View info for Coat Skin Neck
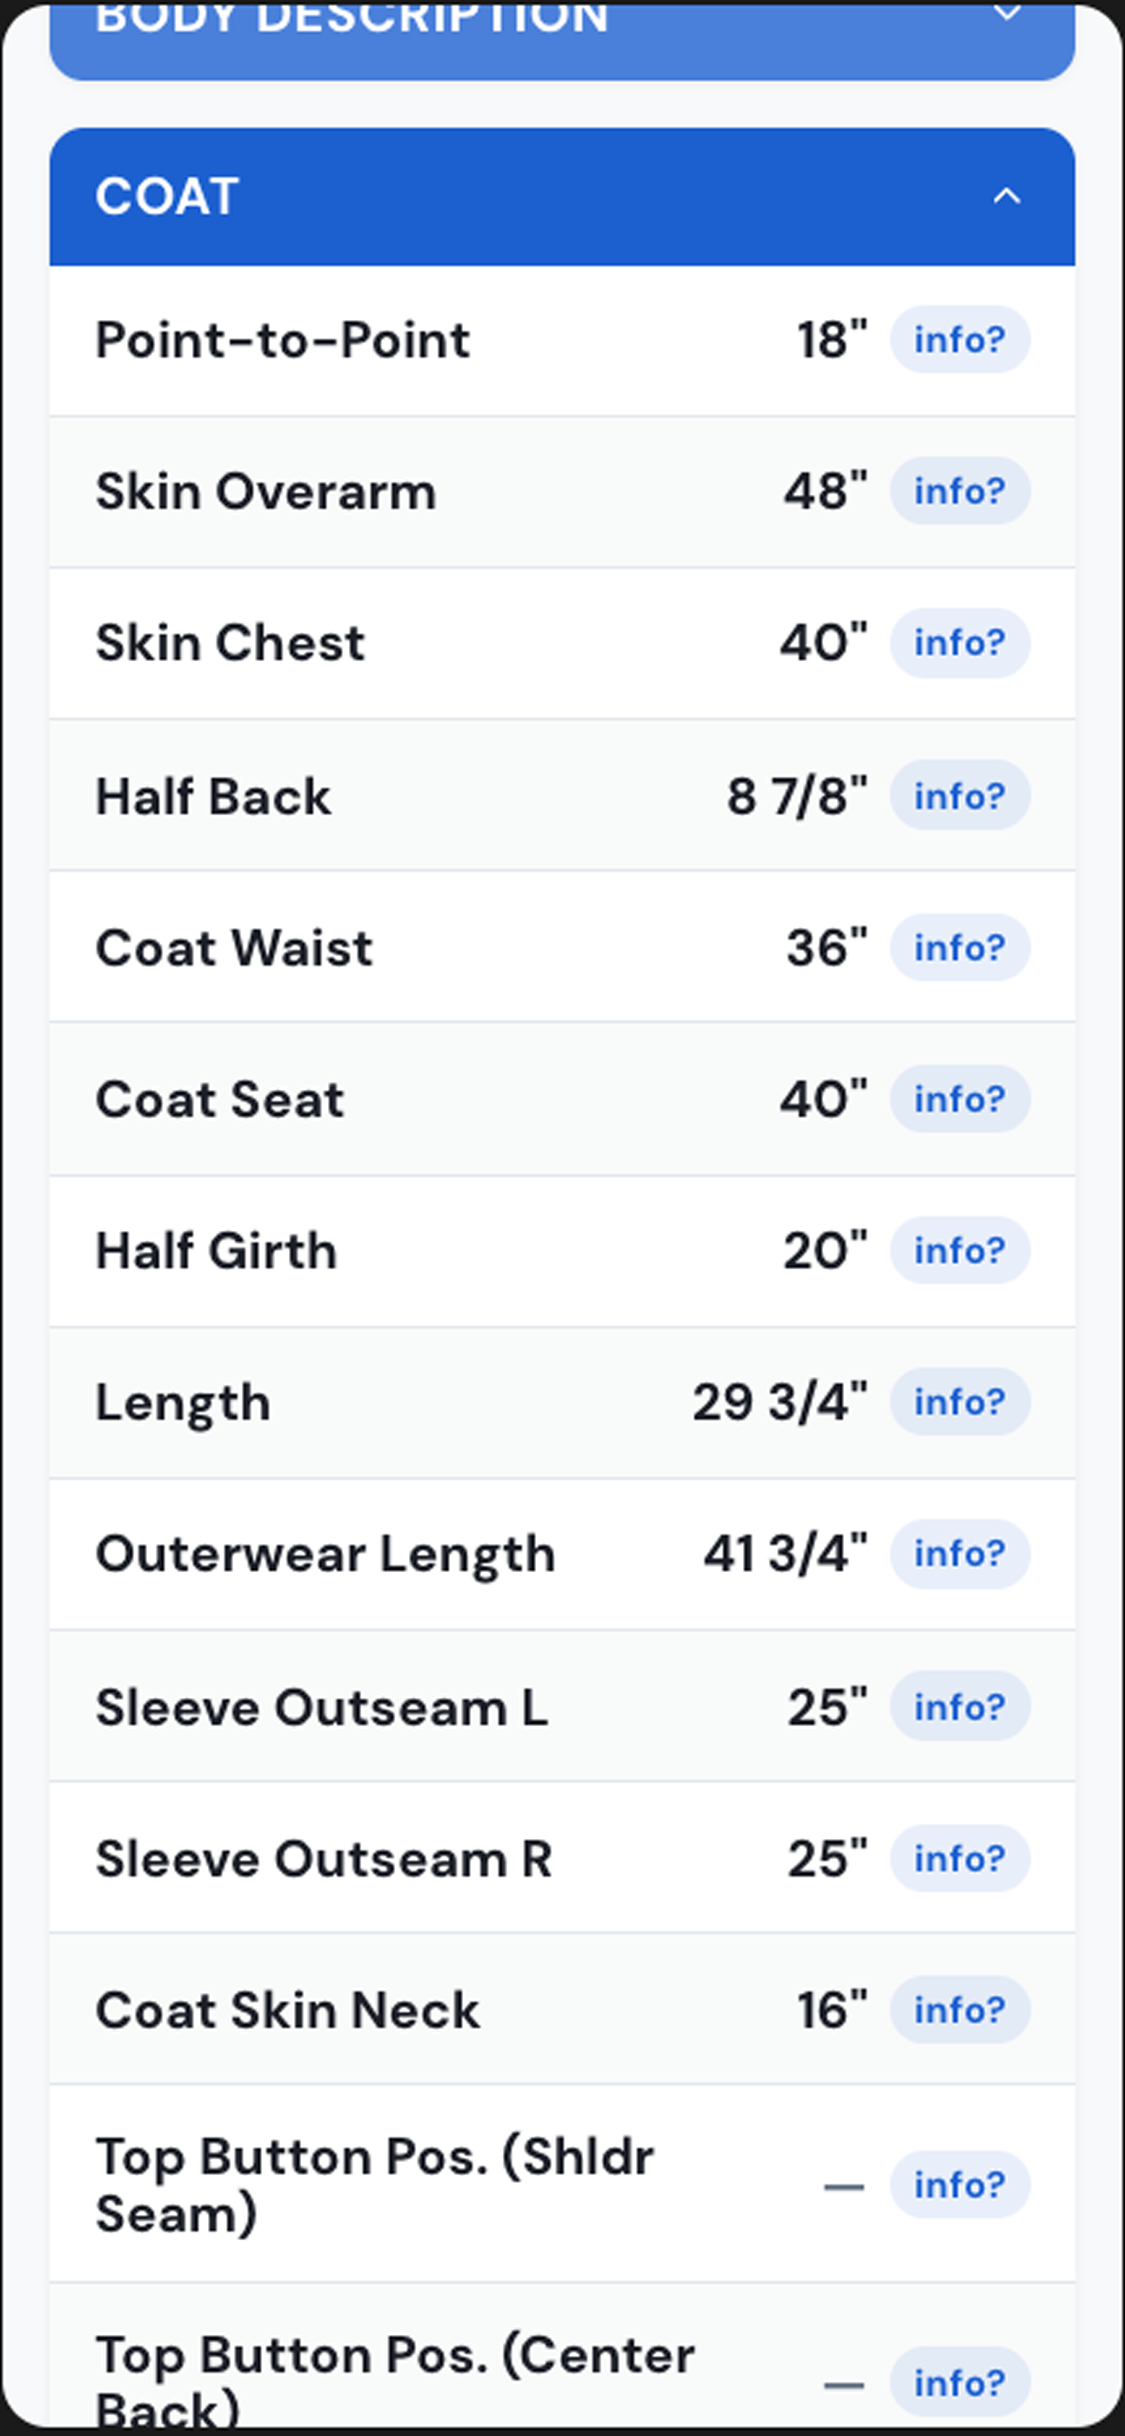 (960, 2010)
